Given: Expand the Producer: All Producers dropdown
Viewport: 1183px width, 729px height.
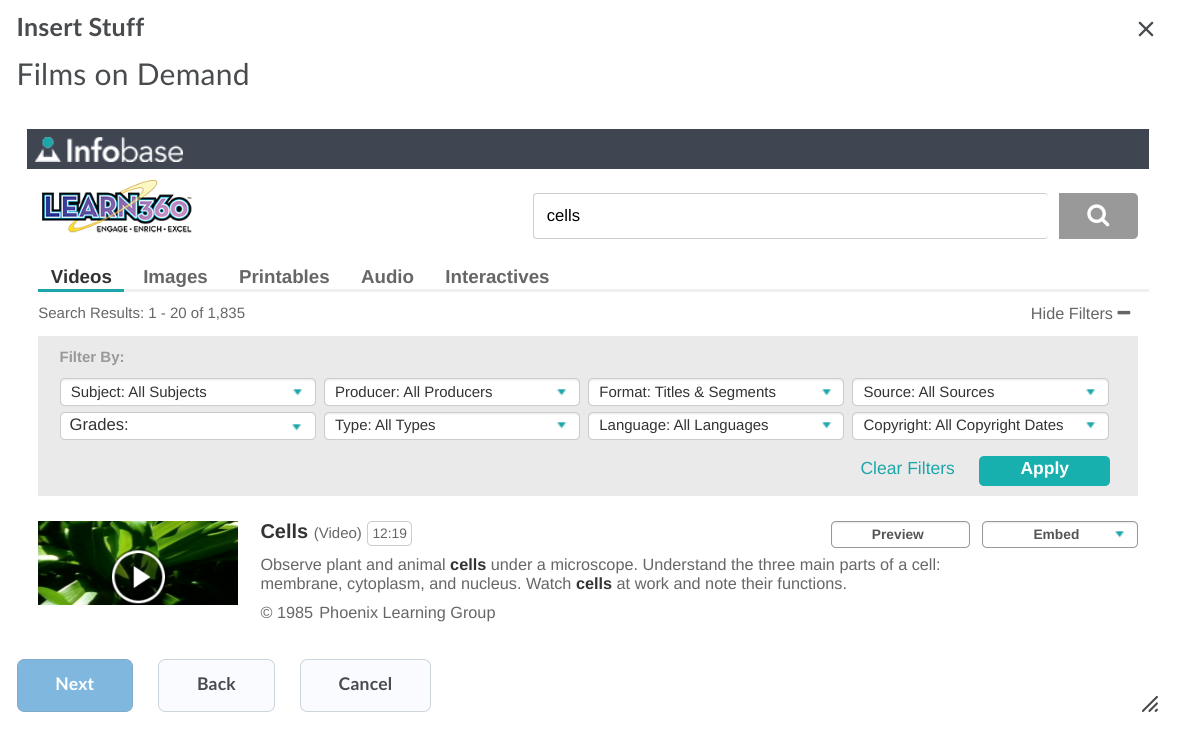Looking at the screenshot, I should tap(451, 392).
